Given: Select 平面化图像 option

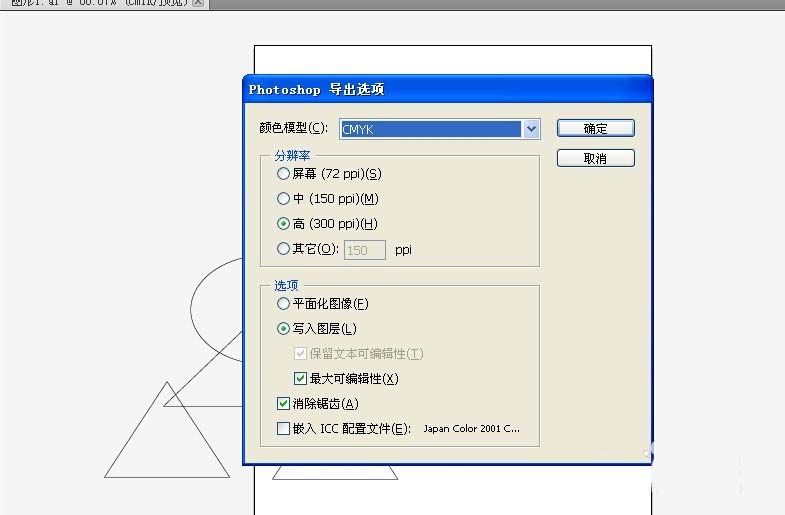Looking at the screenshot, I should click(283, 304).
